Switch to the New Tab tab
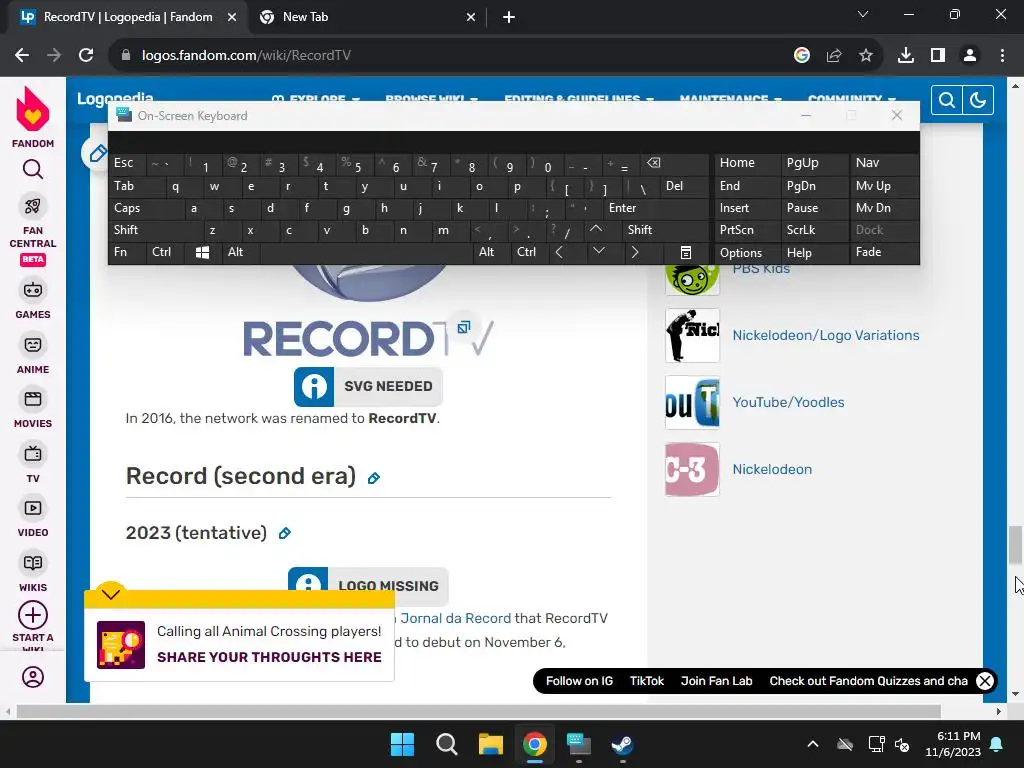The height and width of the screenshot is (768, 1024). 366,17
